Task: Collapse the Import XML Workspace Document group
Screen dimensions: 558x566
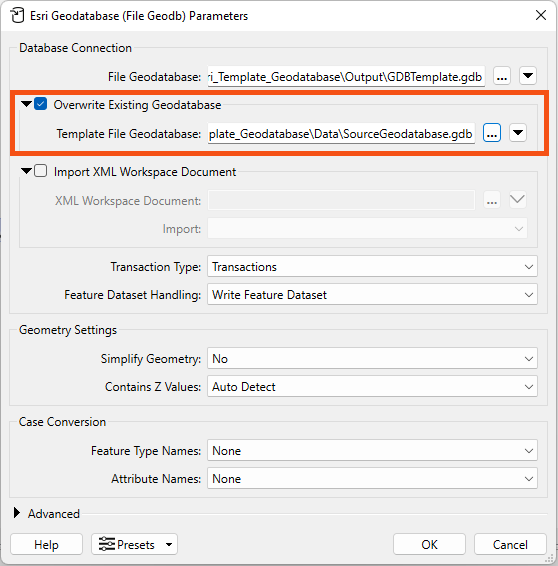Action: (26, 171)
